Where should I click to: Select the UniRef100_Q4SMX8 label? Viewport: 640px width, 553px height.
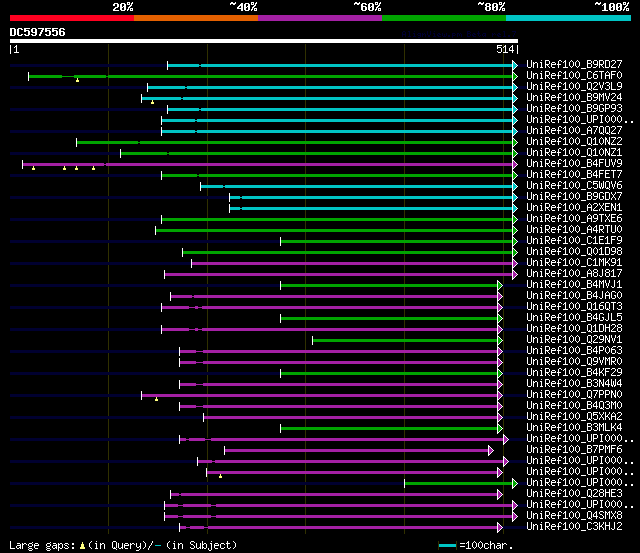[x=574, y=516]
